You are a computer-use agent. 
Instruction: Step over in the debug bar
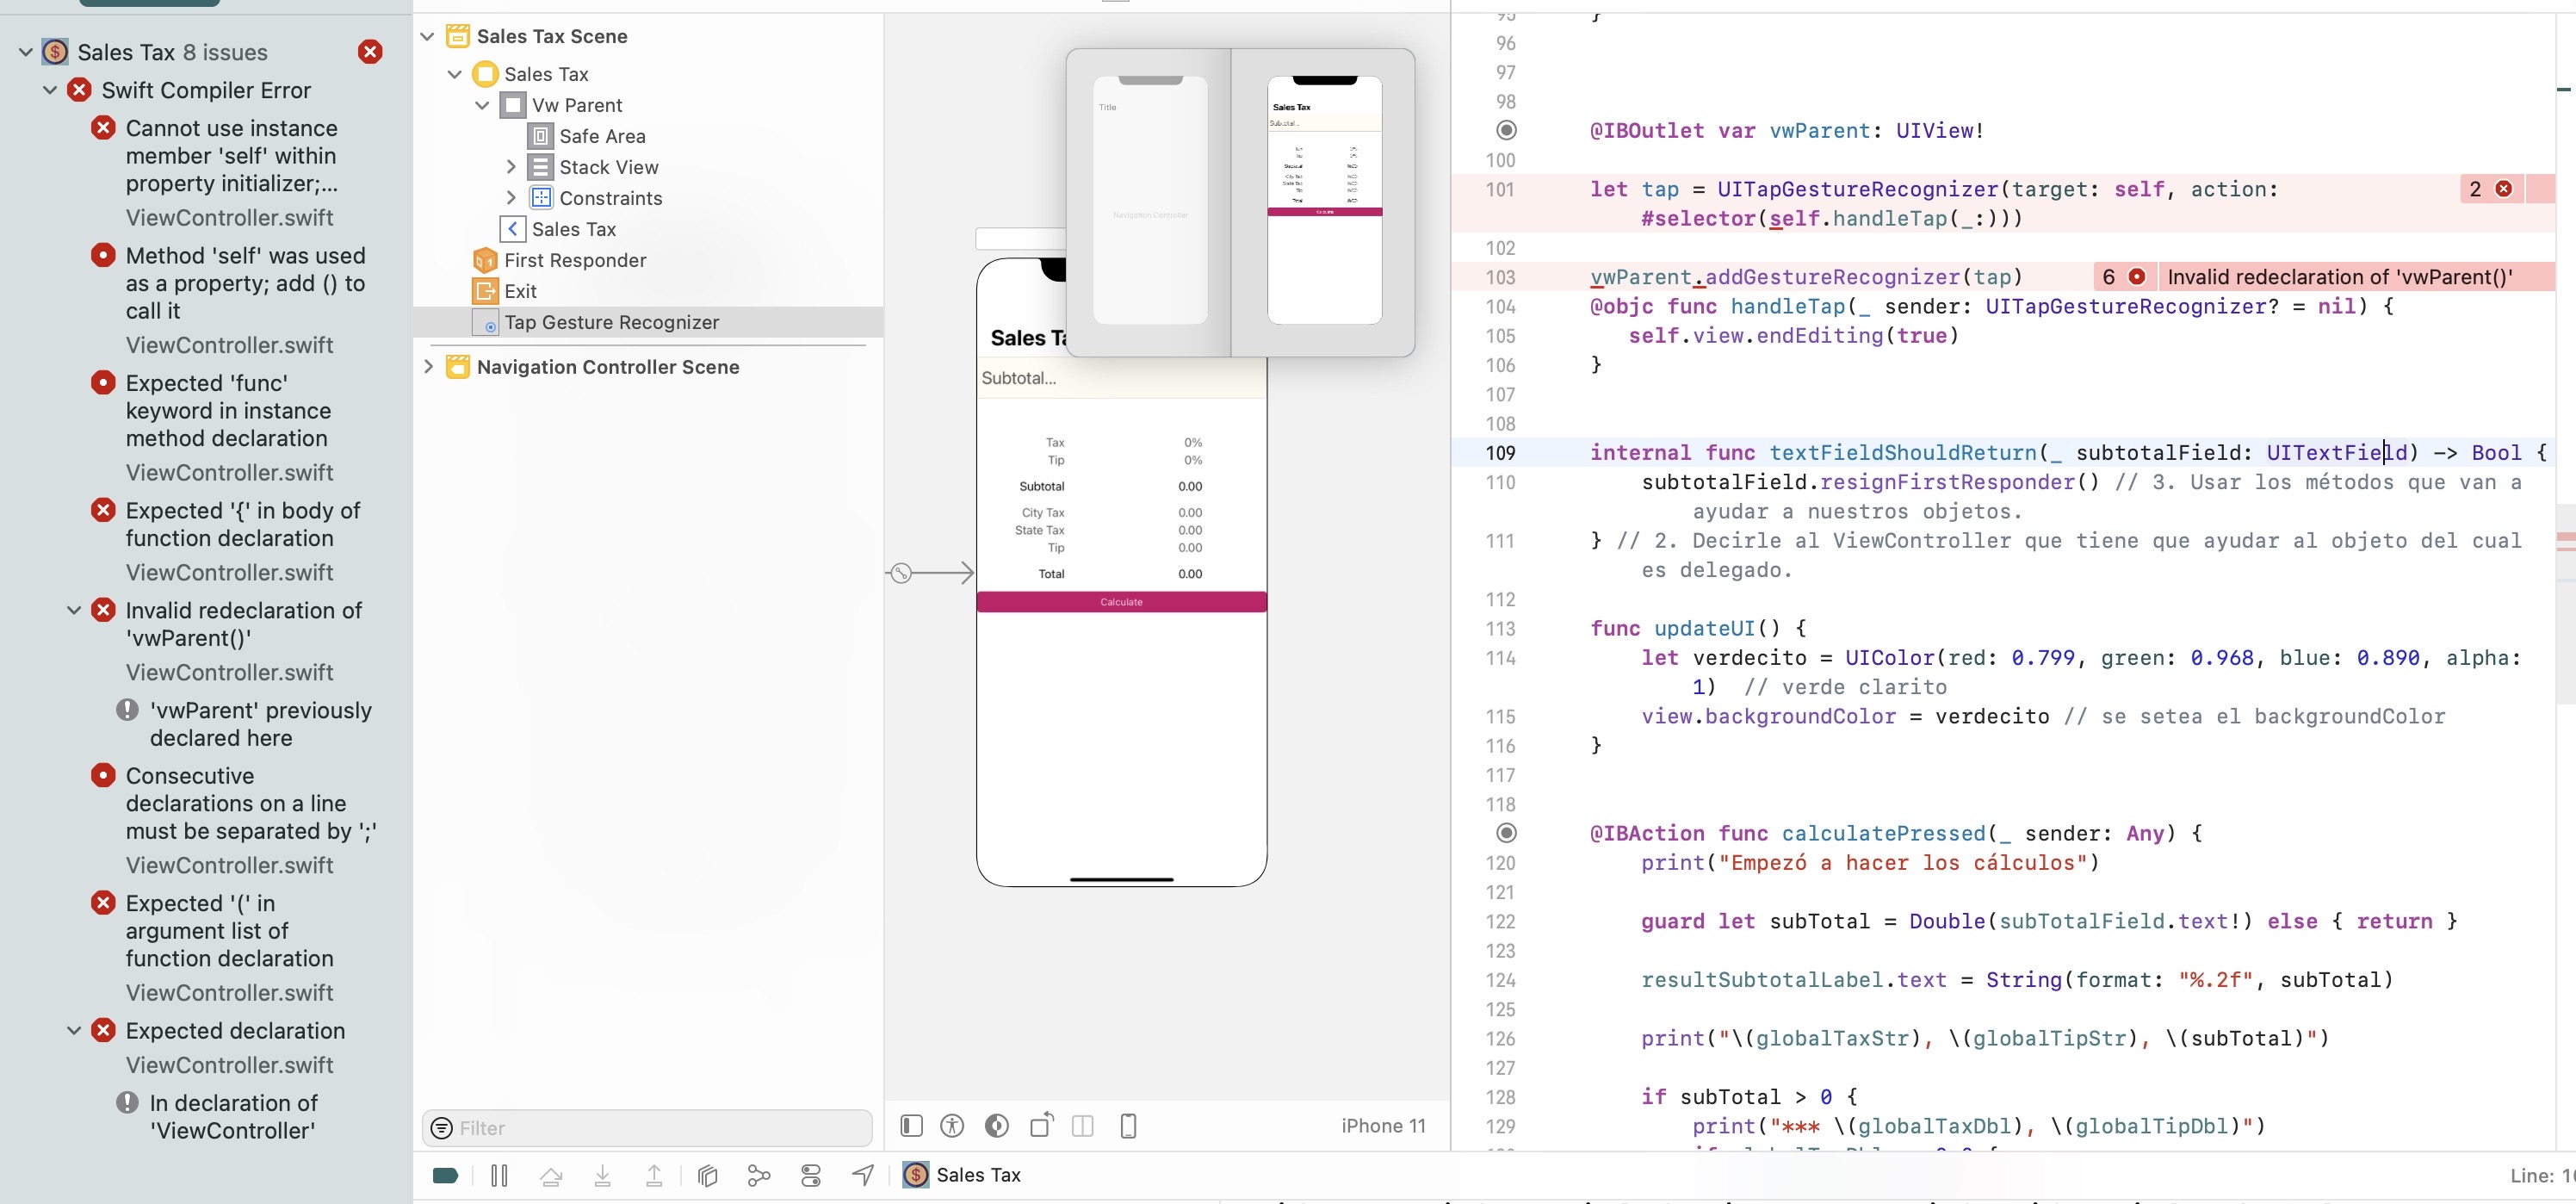(551, 1175)
